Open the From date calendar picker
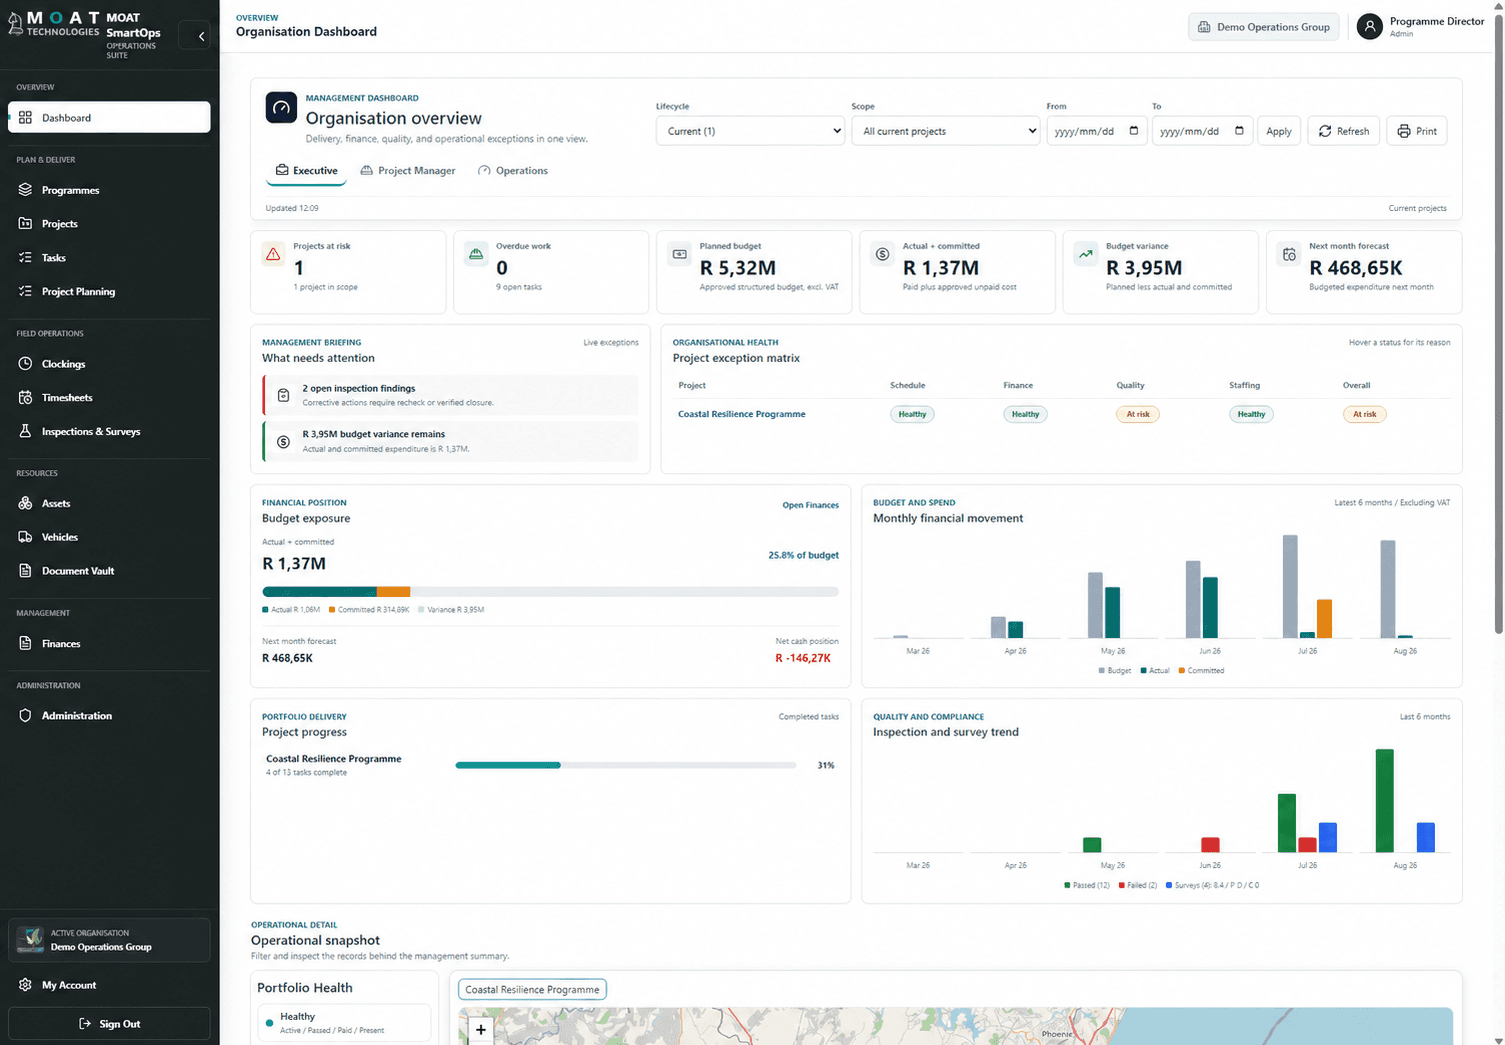This screenshot has width=1505, height=1045. [x=1133, y=131]
